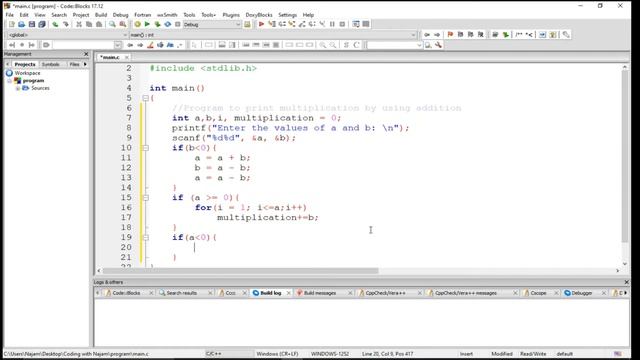
Task: Click the Build and run icon
Action: tap(158, 24)
